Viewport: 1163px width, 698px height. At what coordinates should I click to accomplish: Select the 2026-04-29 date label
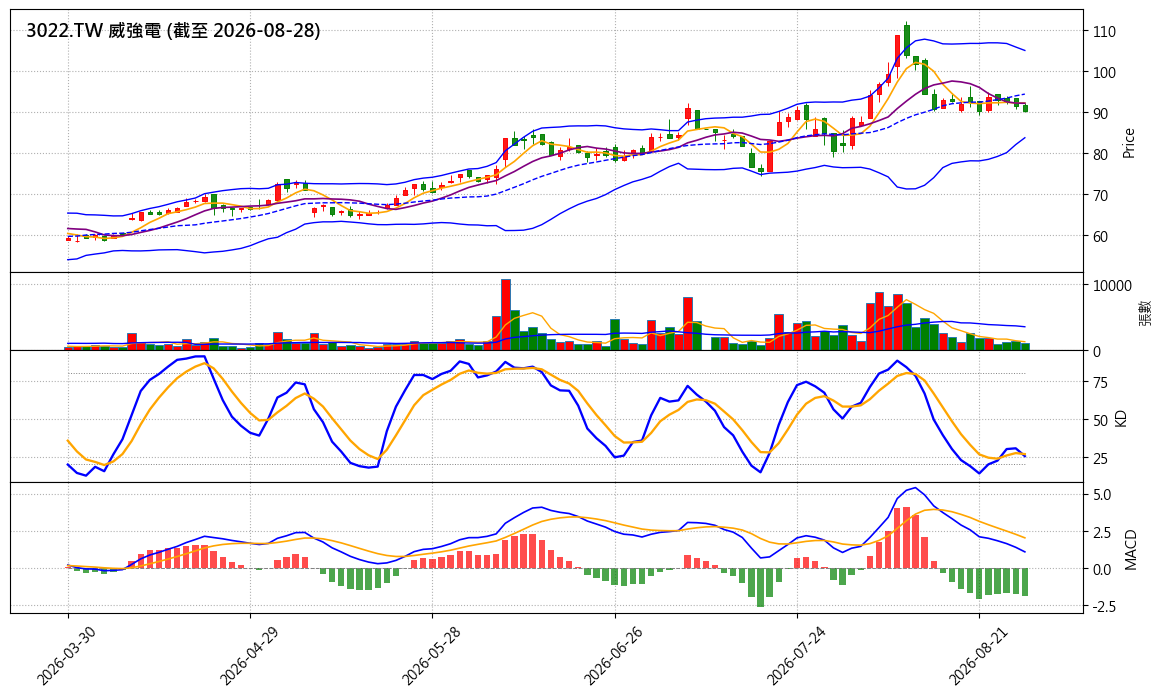click(x=248, y=655)
